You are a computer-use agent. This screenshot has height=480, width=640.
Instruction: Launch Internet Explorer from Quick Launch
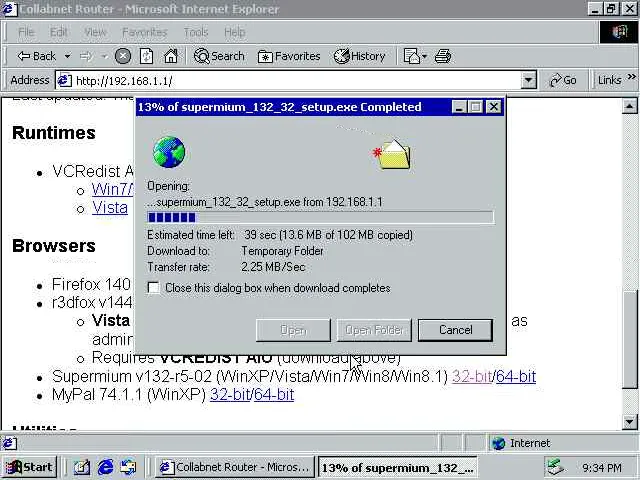pyautogui.click(x=105, y=467)
